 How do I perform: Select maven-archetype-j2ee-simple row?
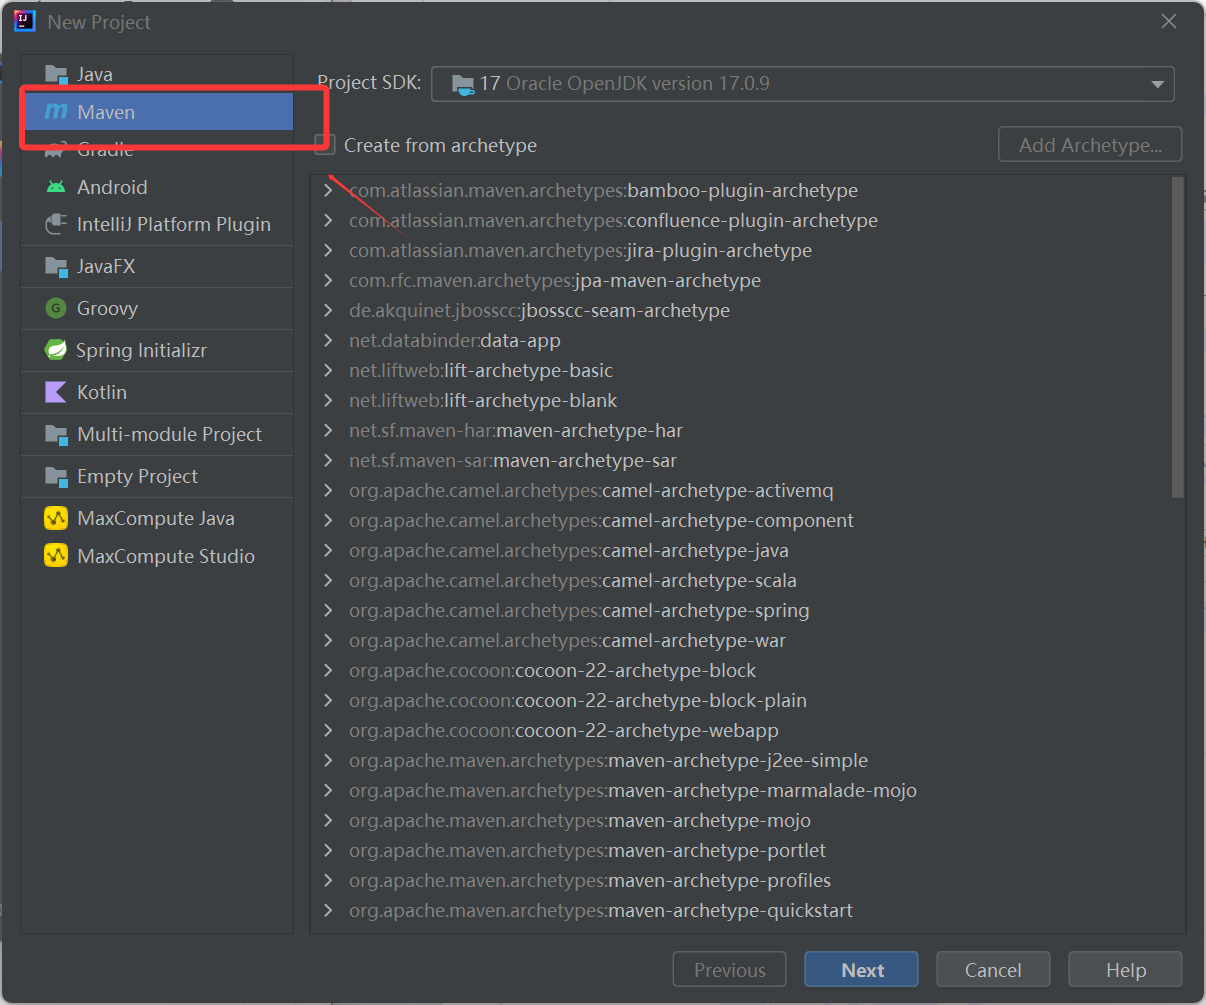[740, 760]
